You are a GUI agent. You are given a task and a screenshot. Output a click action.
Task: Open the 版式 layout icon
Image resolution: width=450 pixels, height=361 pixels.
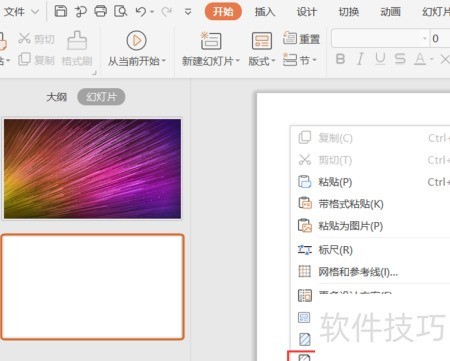click(x=261, y=41)
